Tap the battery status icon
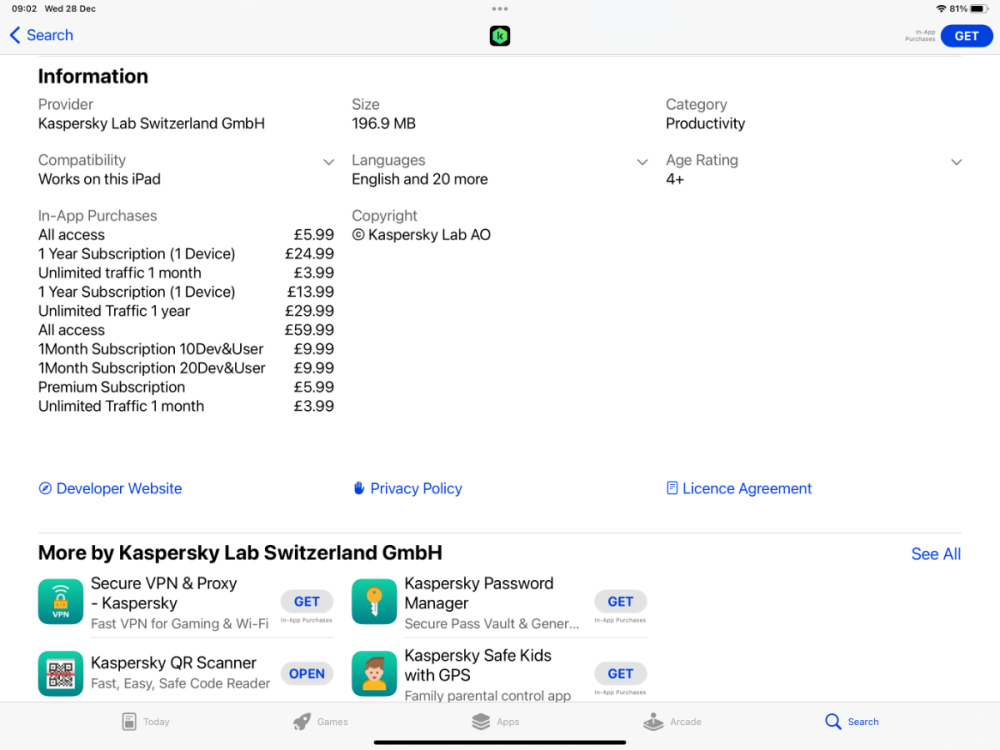 point(979,8)
